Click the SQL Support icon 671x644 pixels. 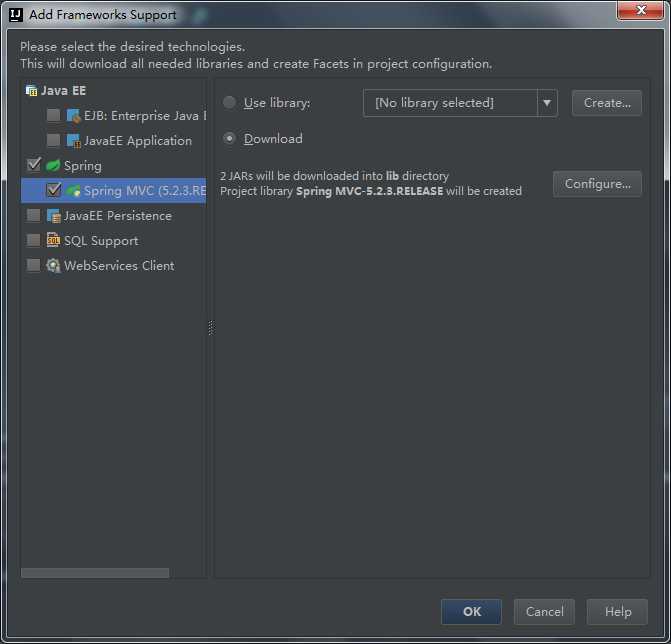[x=53, y=240]
